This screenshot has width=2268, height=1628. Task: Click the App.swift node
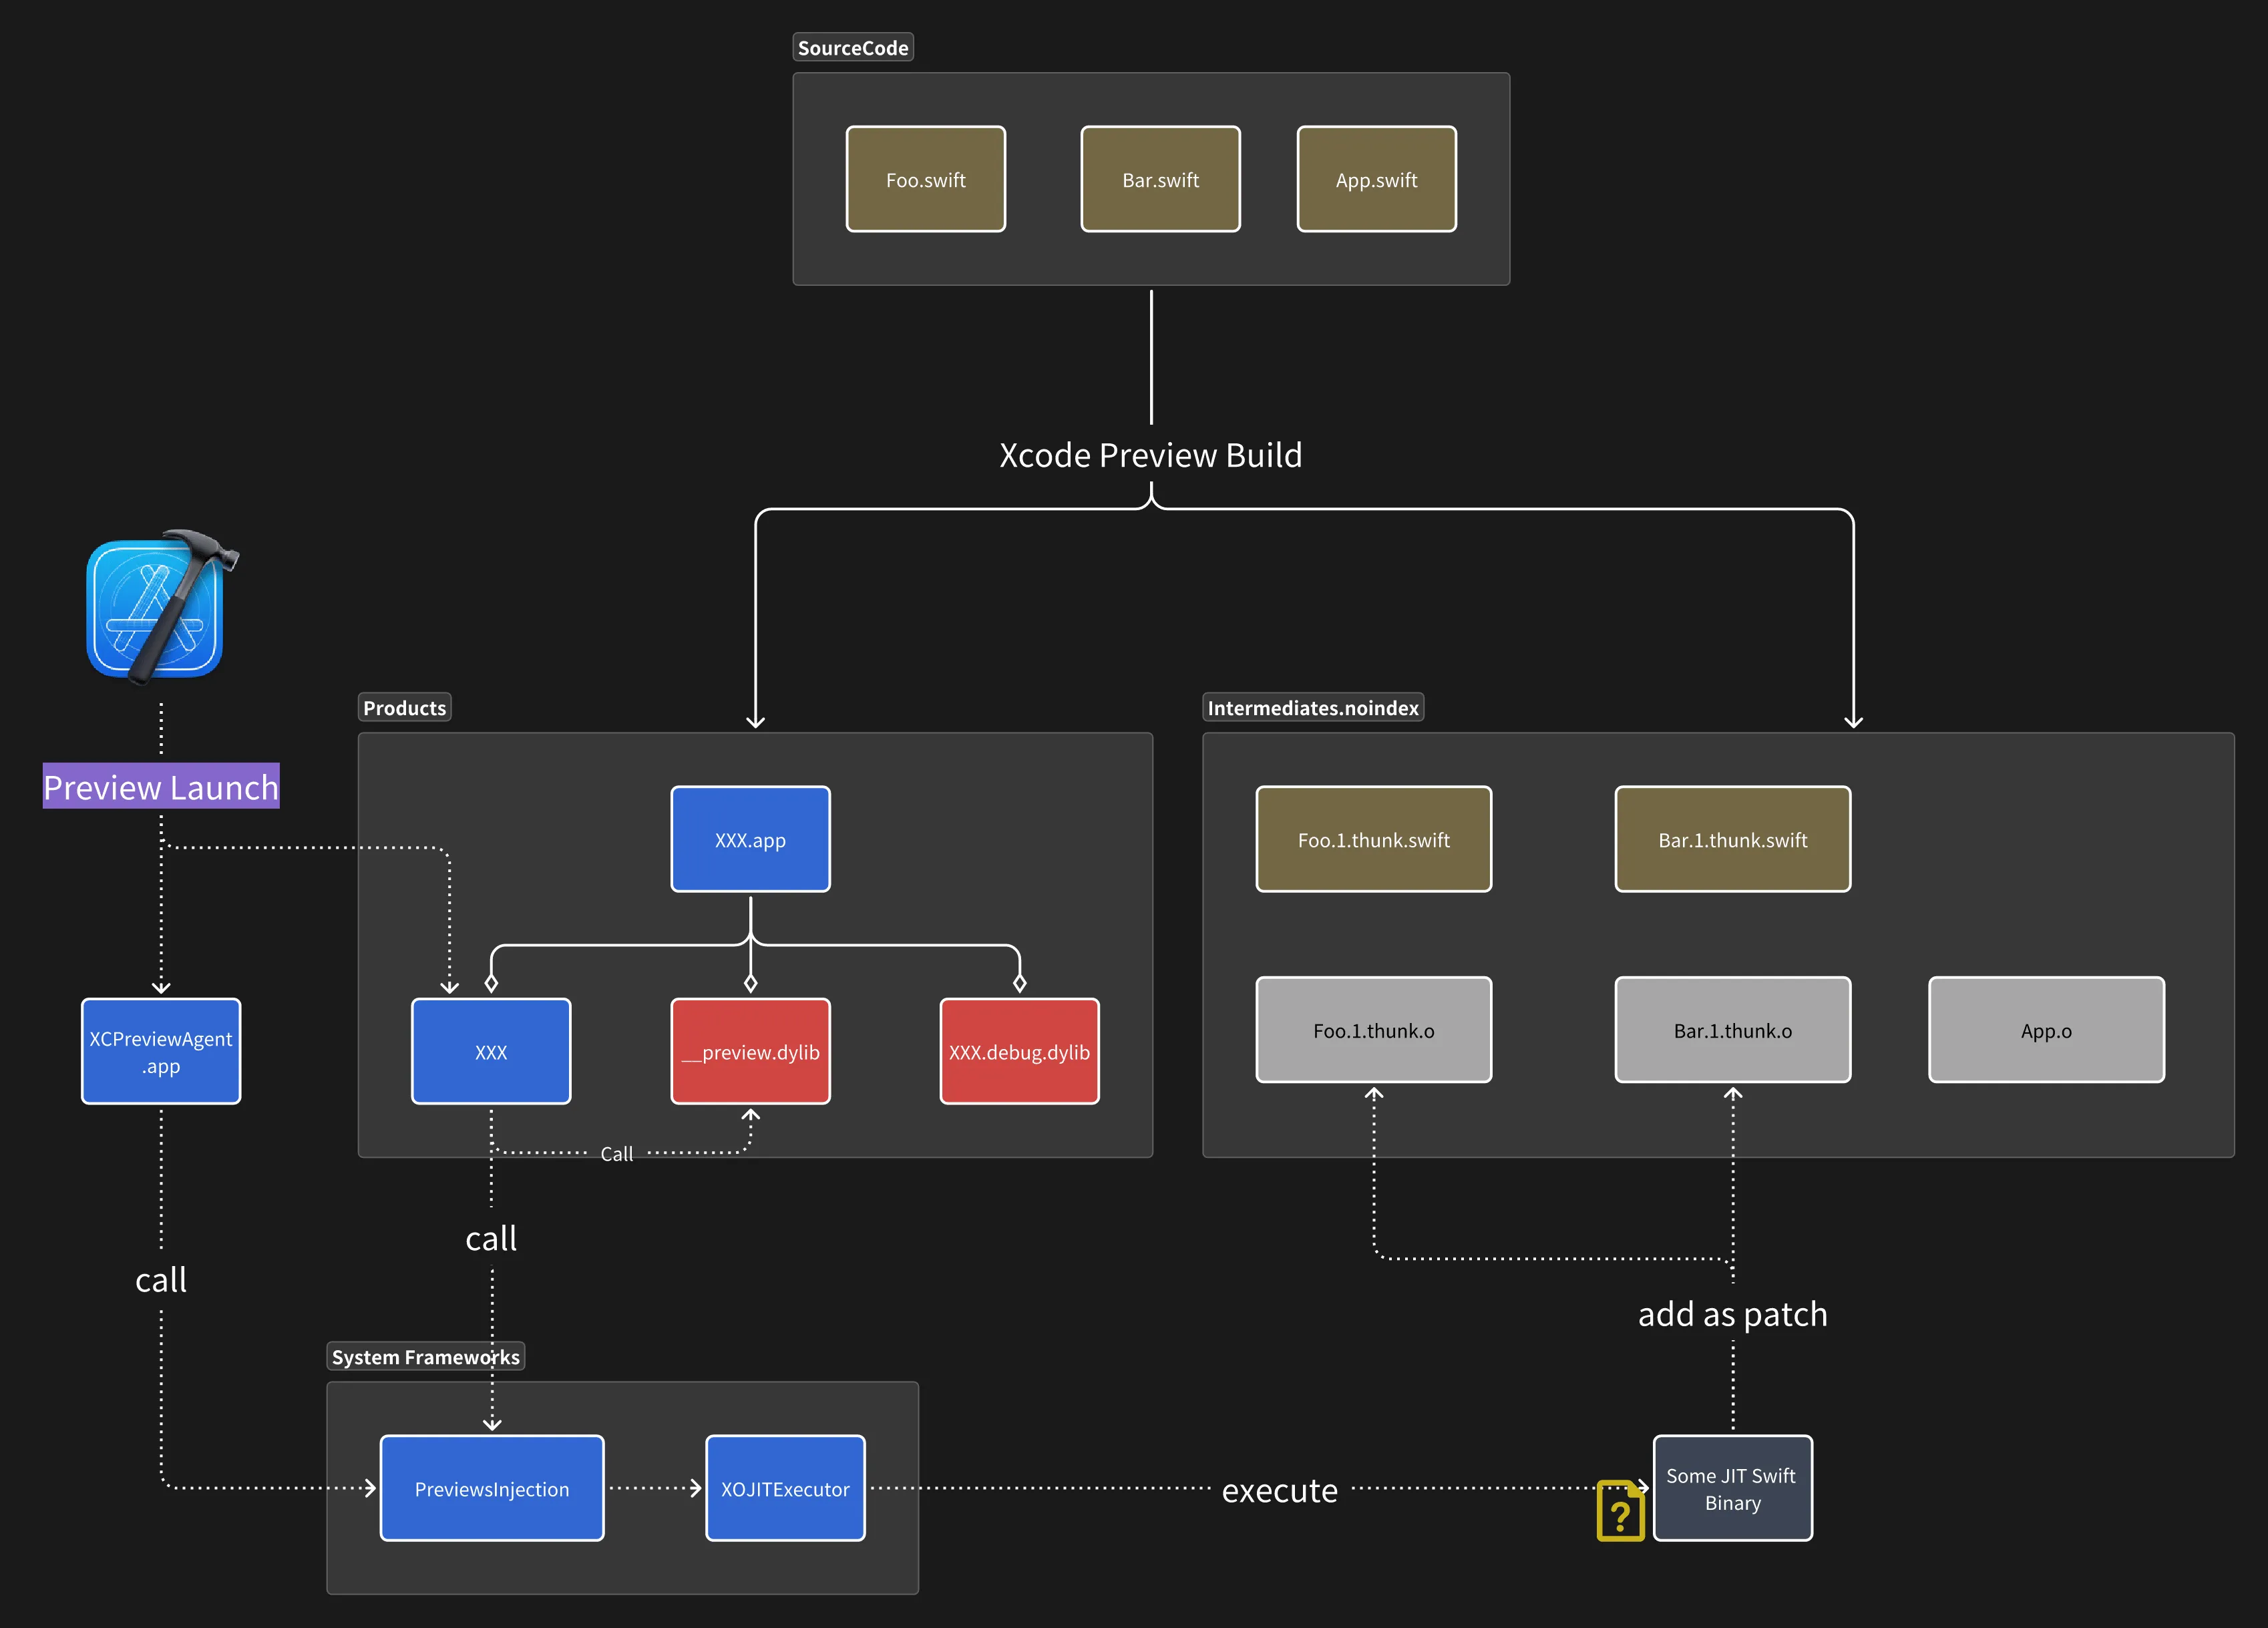pos(1376,180)
